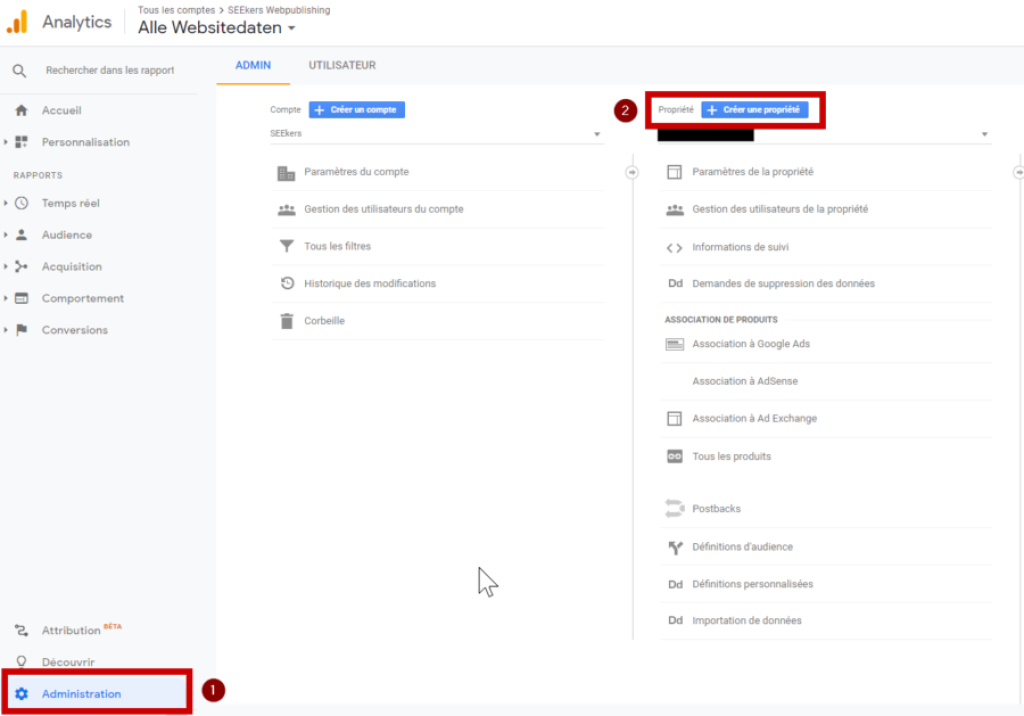Open the Alle Websitedaten view dropdown
The width and height of the screenshot is (1024, 716).
tap(217, 28)
